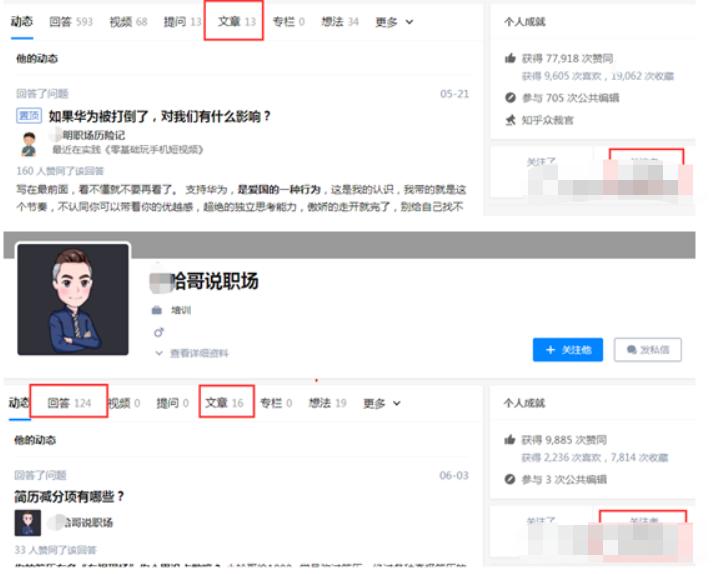718x574 pixels.
Task: Open the 想法 19 tab
Action: point(327,403)
